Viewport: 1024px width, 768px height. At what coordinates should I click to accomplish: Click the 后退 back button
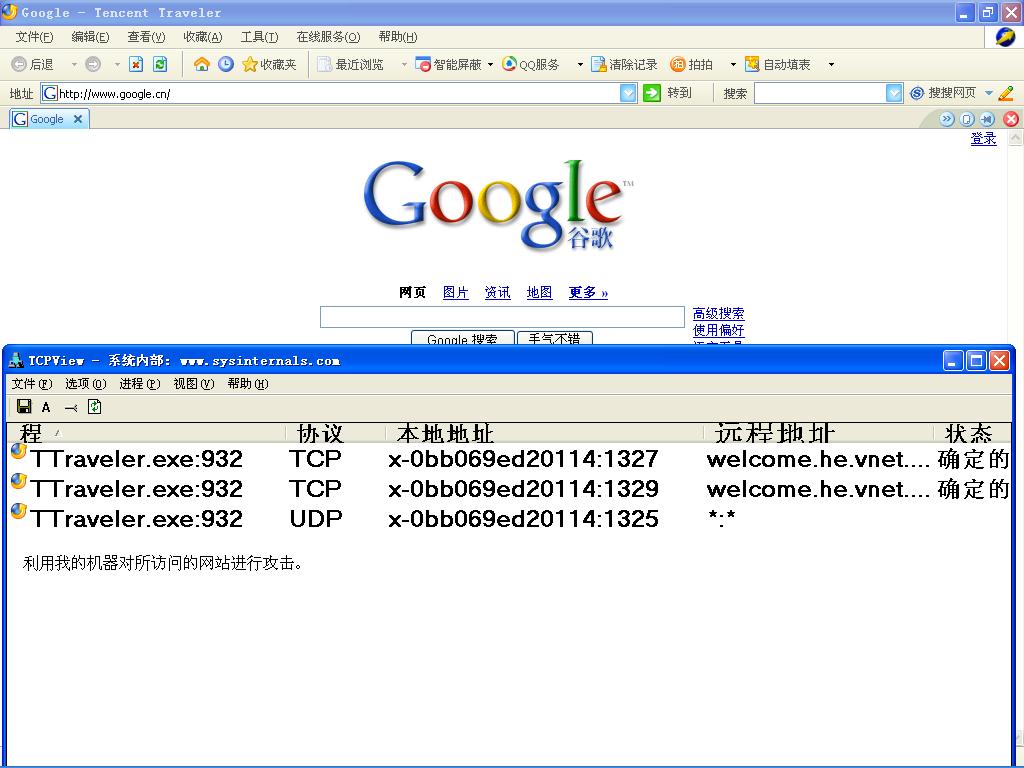coord(33,64)
